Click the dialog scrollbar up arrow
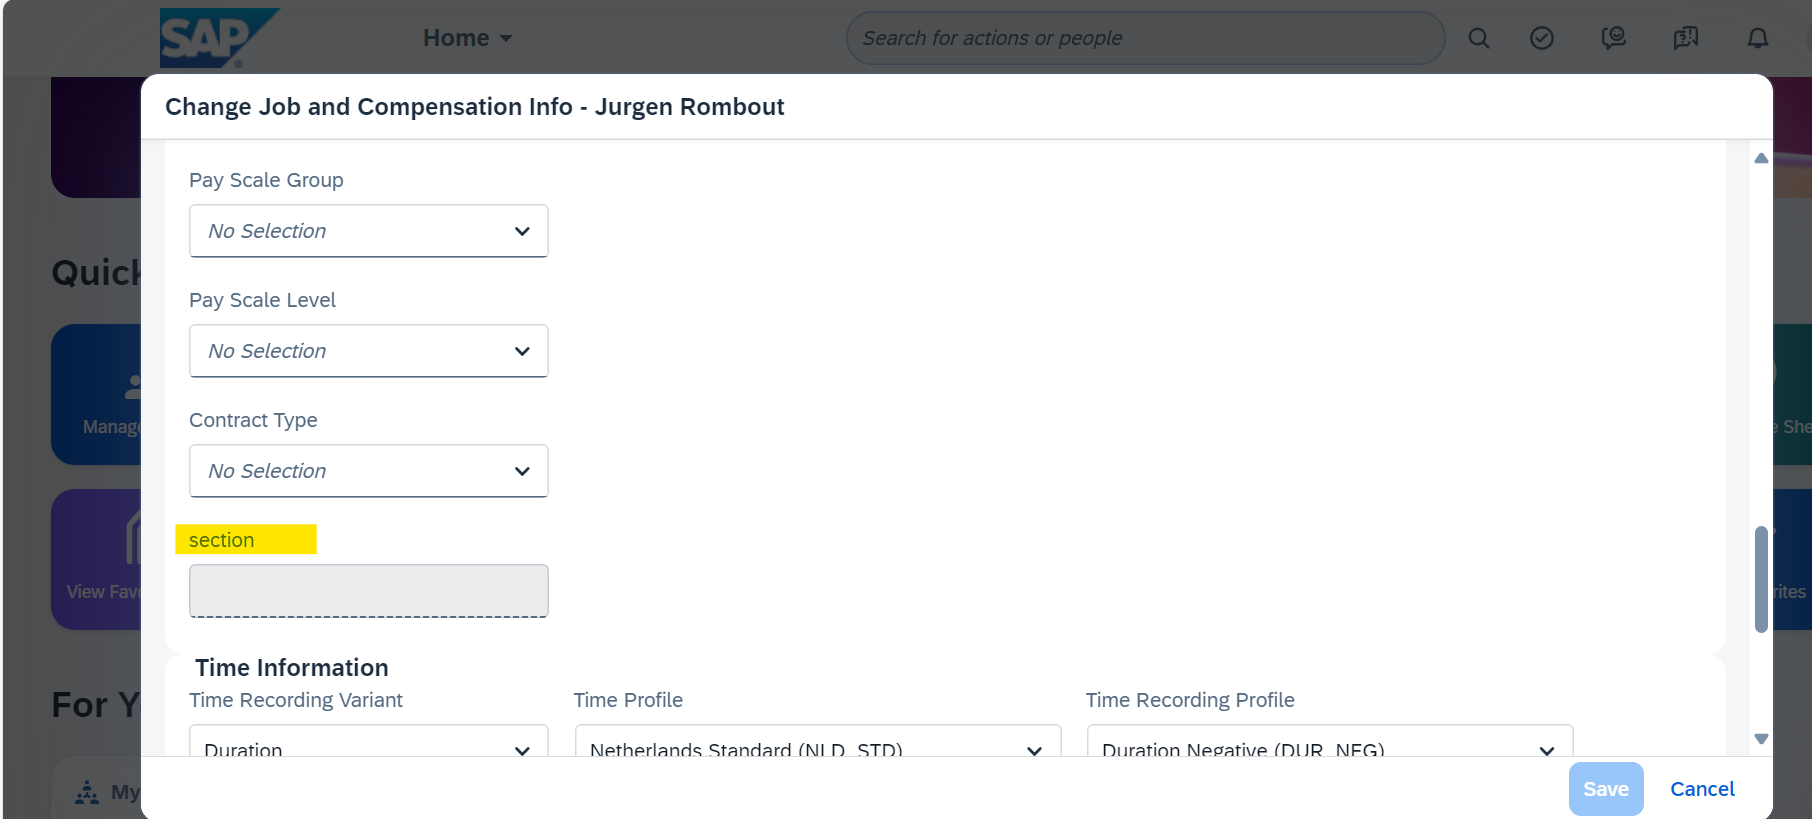This screenshot has width=1812, height=819. [1761, 158]
